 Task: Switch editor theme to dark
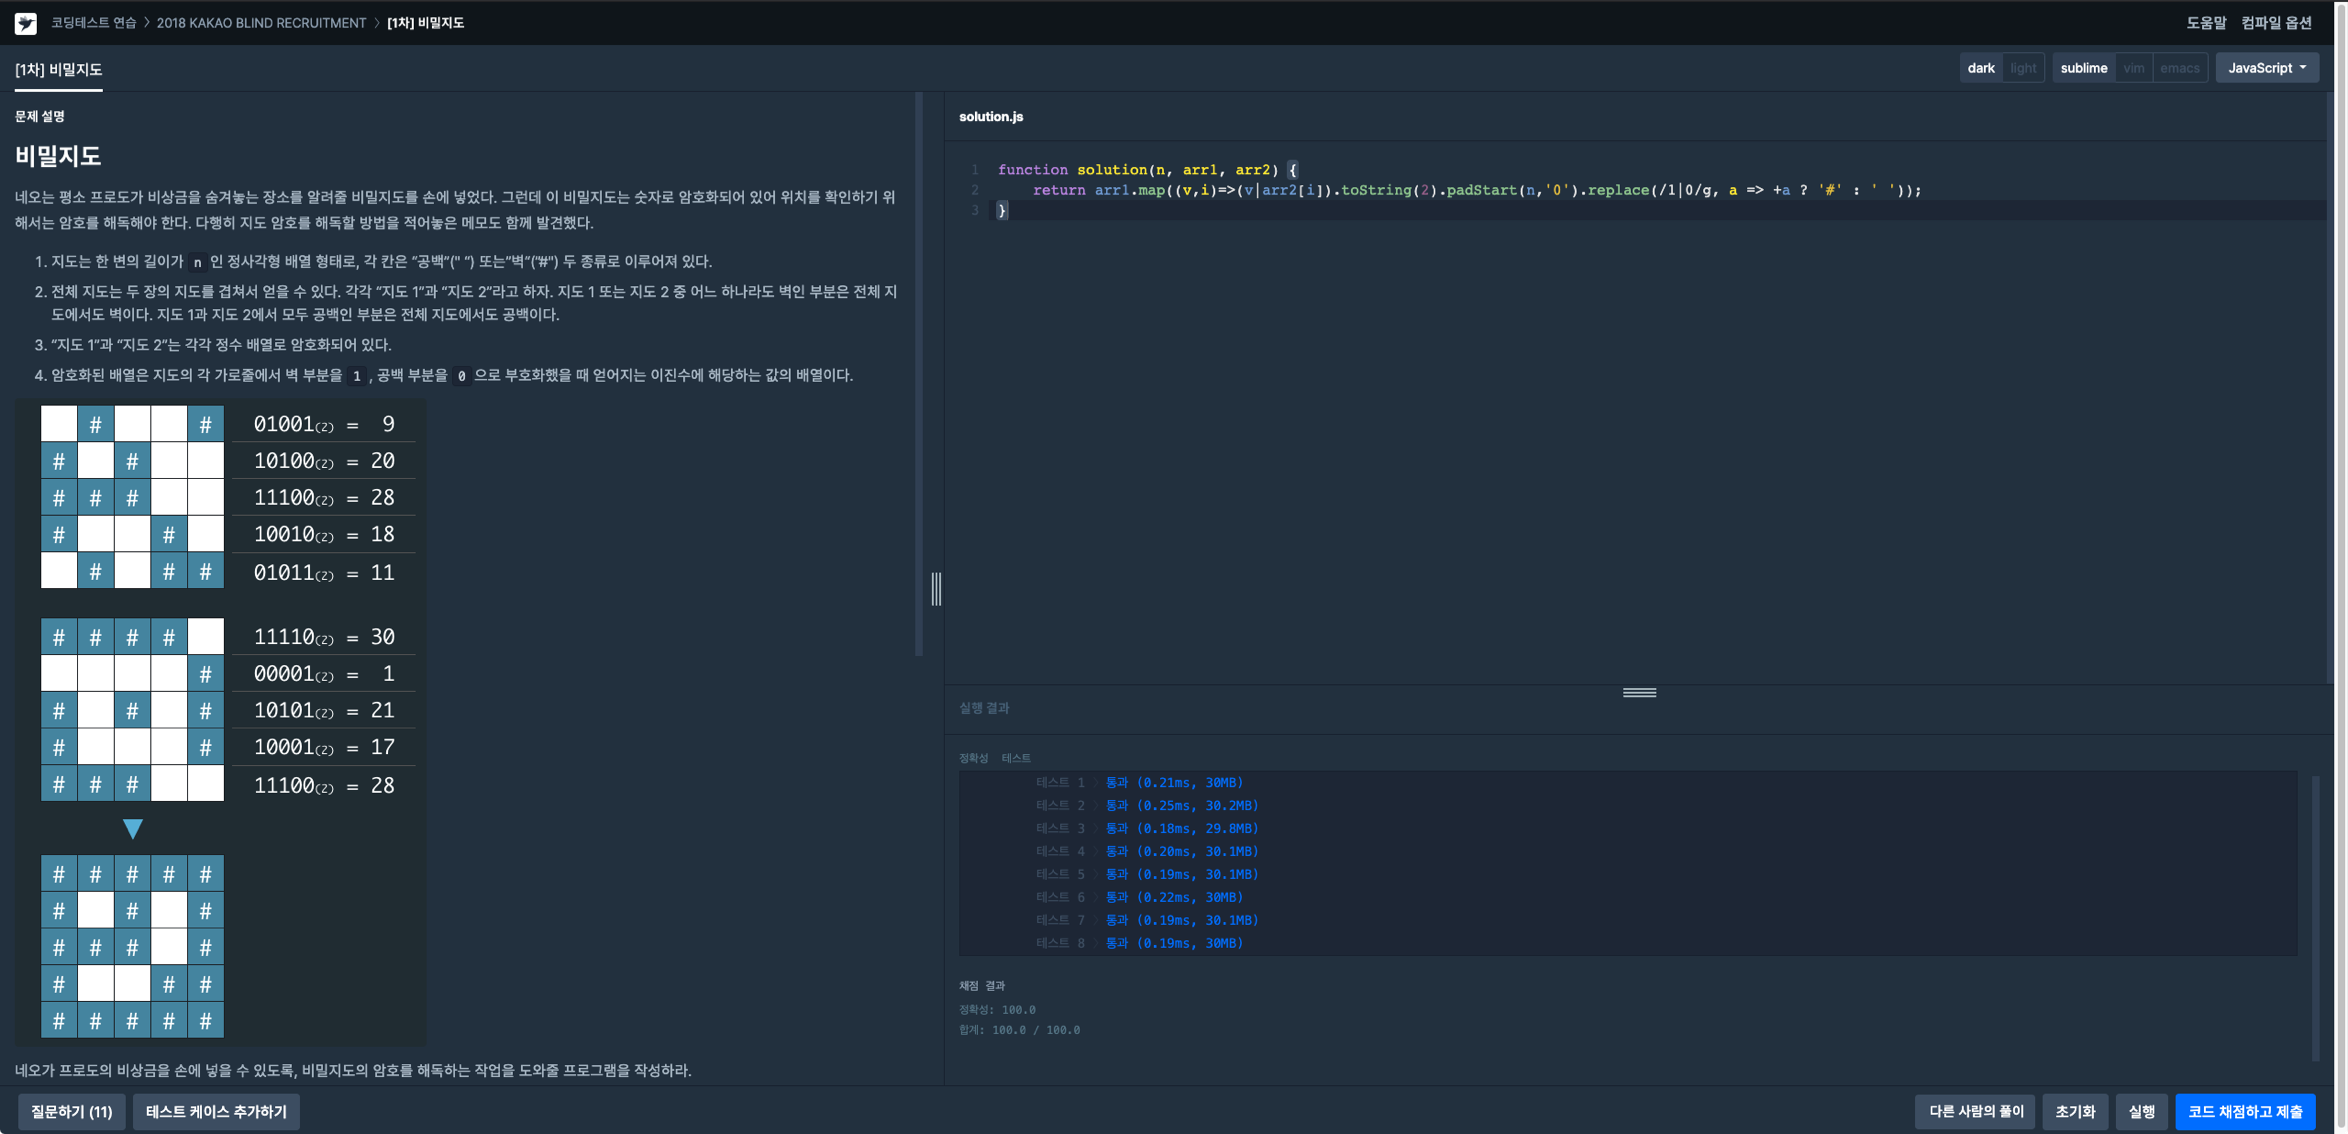1980,68
